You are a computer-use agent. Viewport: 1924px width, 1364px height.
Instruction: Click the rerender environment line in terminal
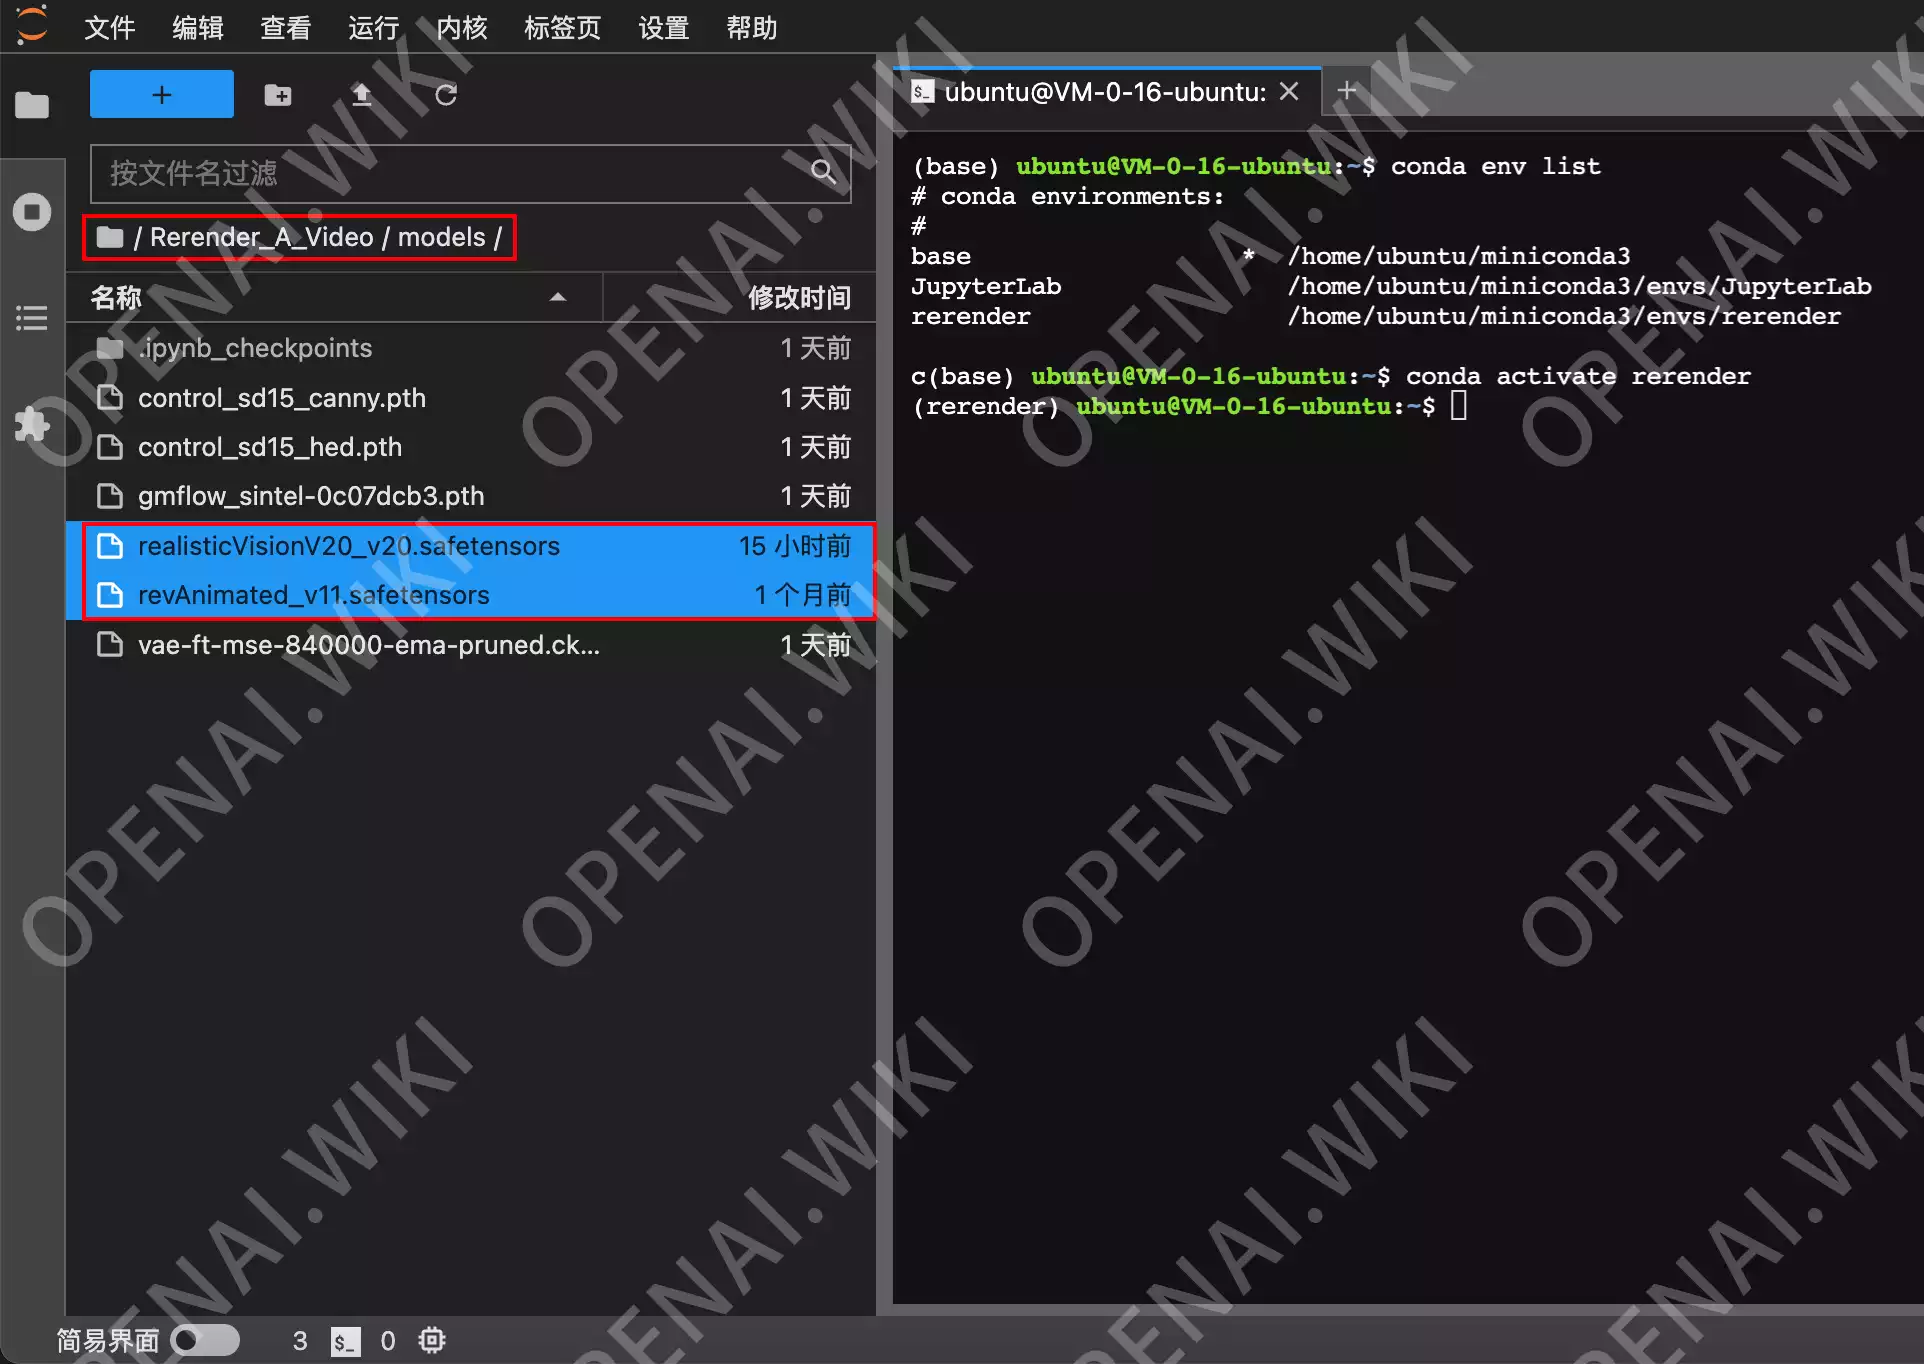click(1376, 316)
